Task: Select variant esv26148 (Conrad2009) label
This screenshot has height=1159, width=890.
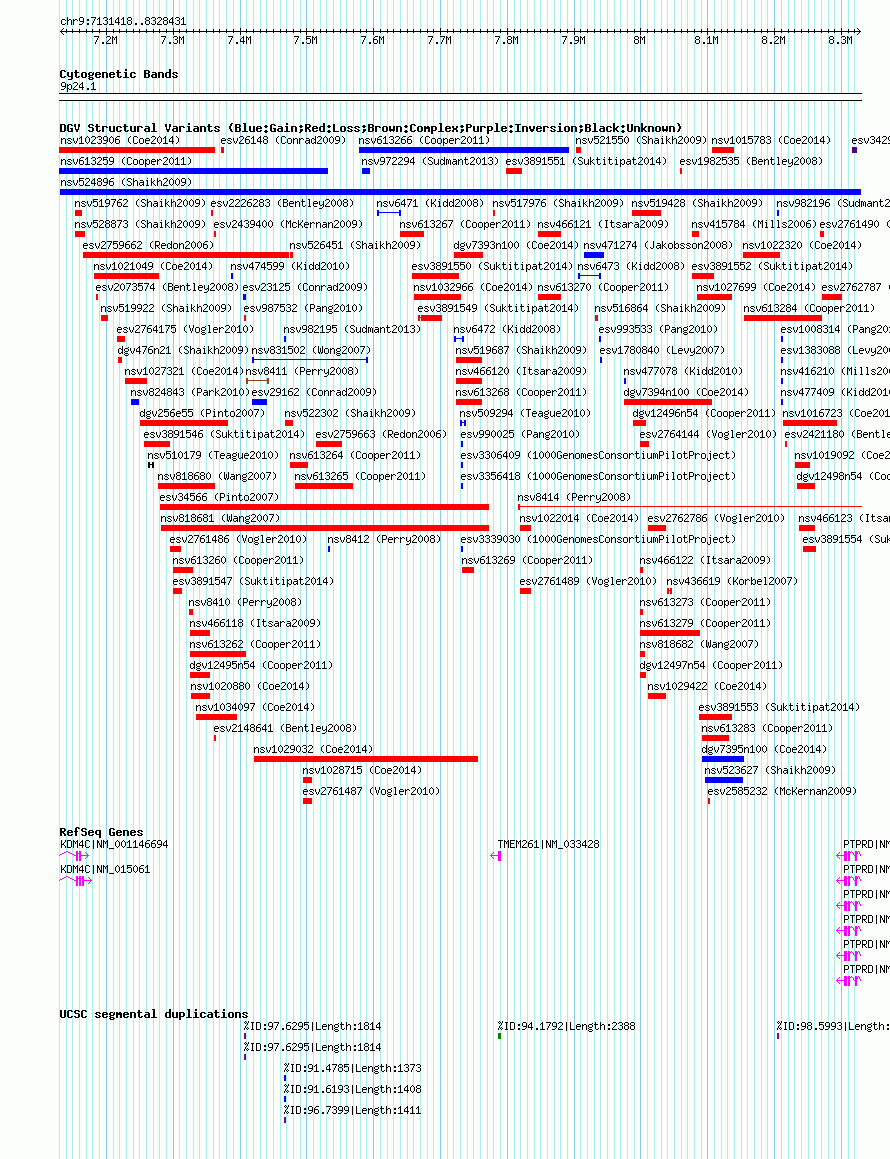Action: pyautogui.click(x=283, y=140)
